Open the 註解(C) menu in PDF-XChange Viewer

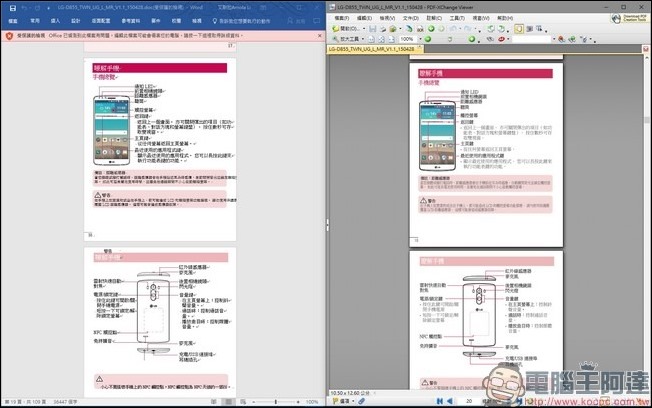[x=434, y=18]
